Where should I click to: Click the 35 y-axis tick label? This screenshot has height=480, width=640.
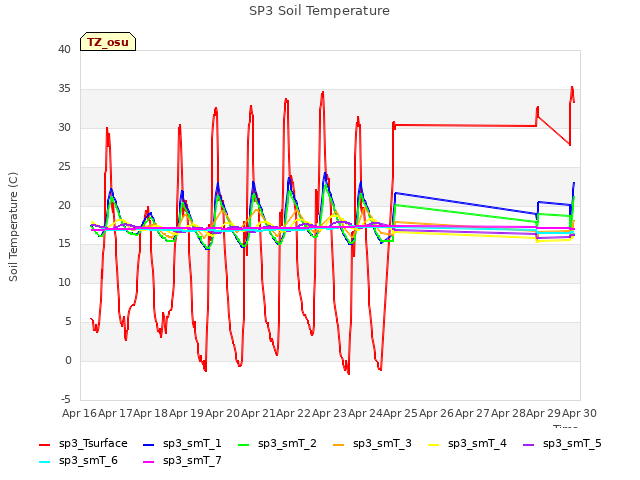[64, 89]
